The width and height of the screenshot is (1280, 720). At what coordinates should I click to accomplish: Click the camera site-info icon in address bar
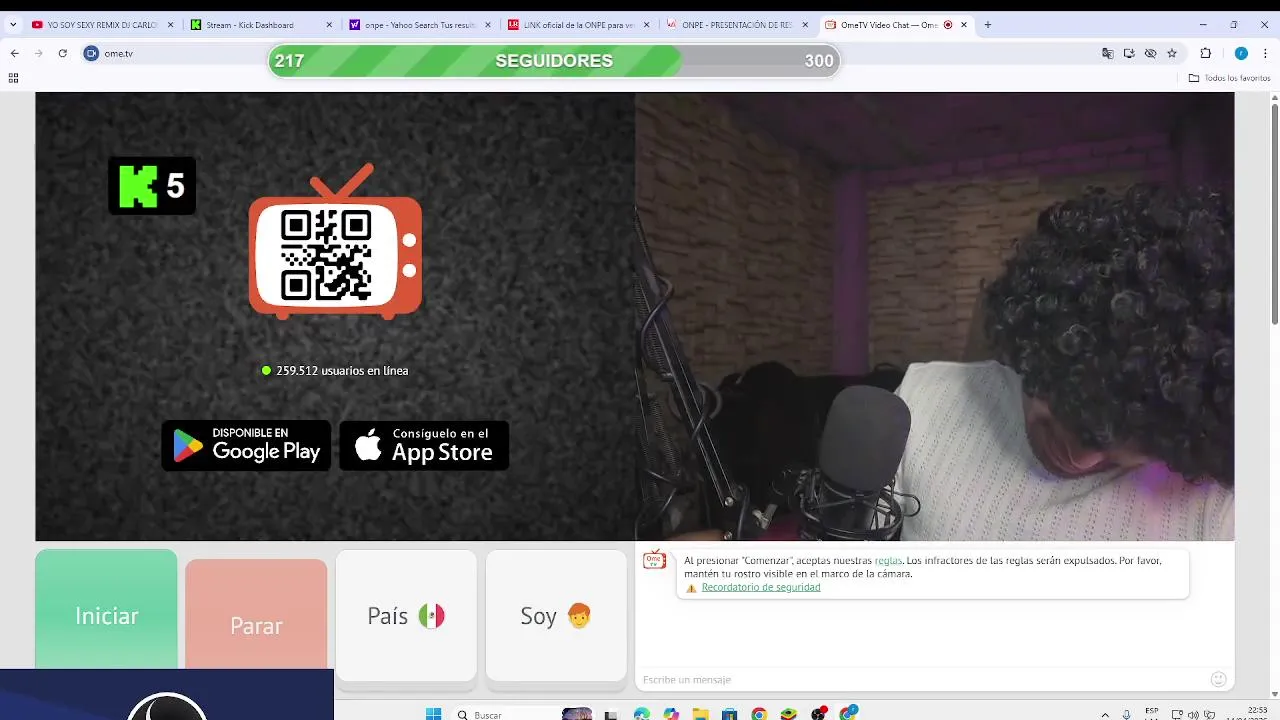click(x=91, y=53)
